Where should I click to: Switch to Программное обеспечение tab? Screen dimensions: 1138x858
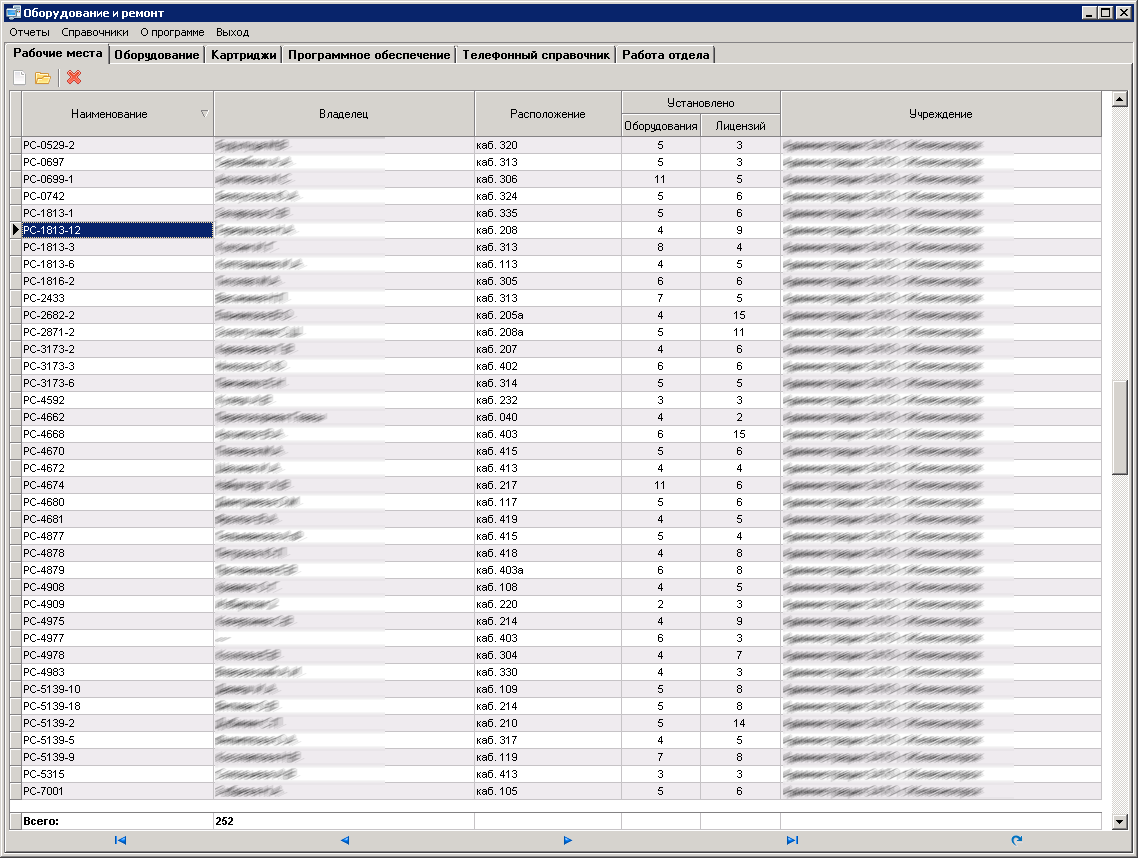pos(369,54)
